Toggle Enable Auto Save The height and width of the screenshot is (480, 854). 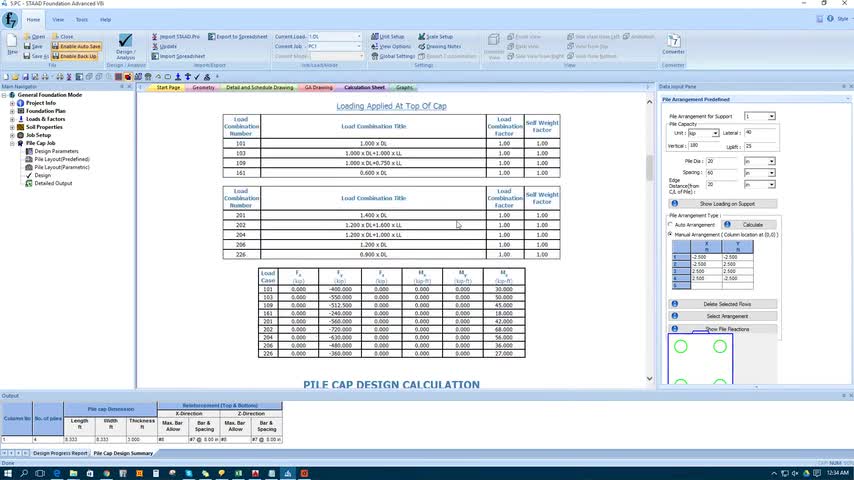76,46
